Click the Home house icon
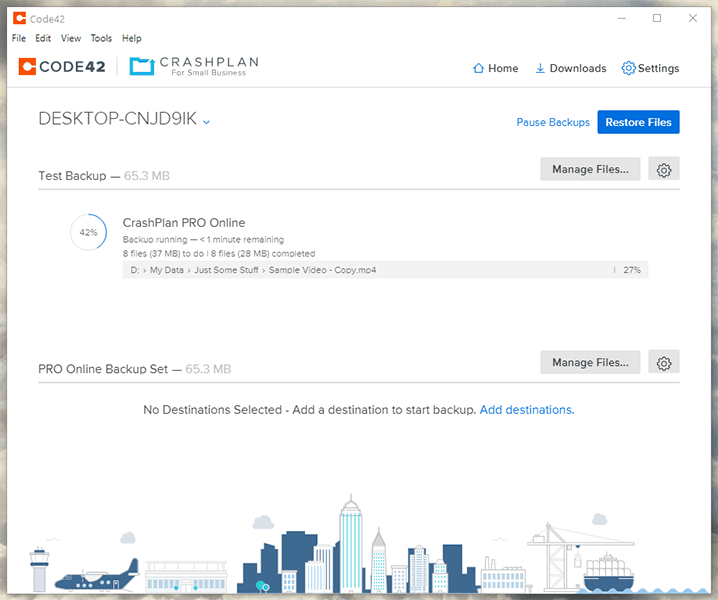The height and width of the screenshot is (600, 718). point(478,68)
